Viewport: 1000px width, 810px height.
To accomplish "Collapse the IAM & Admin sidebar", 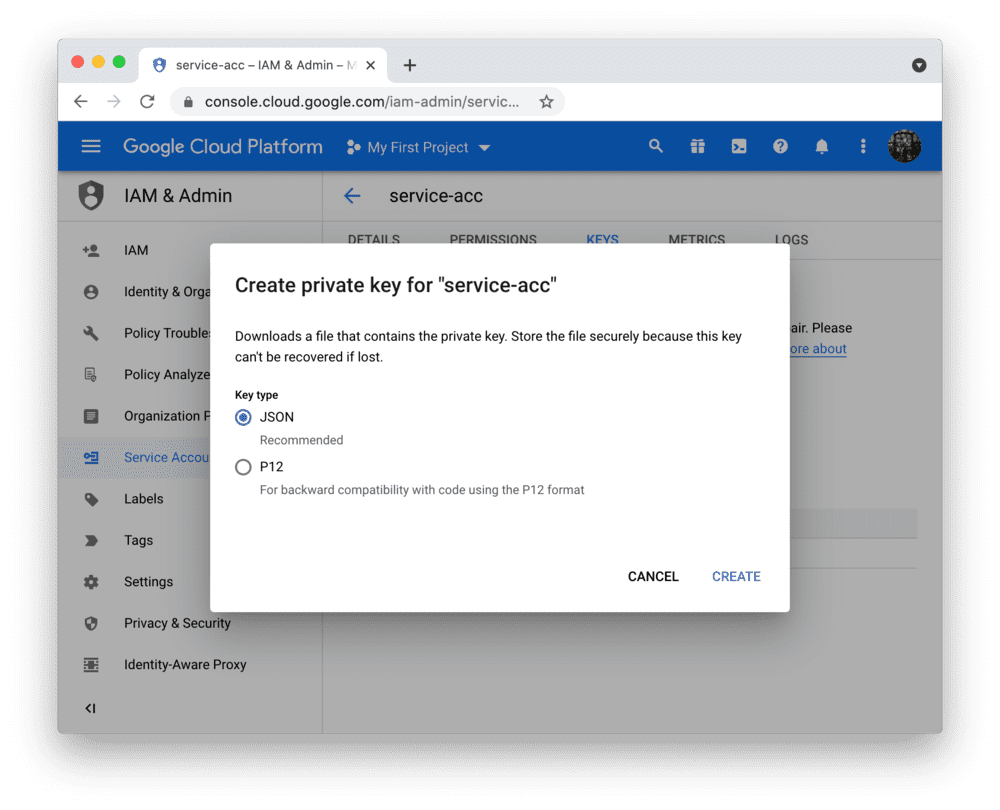I will tap(90, 708).
